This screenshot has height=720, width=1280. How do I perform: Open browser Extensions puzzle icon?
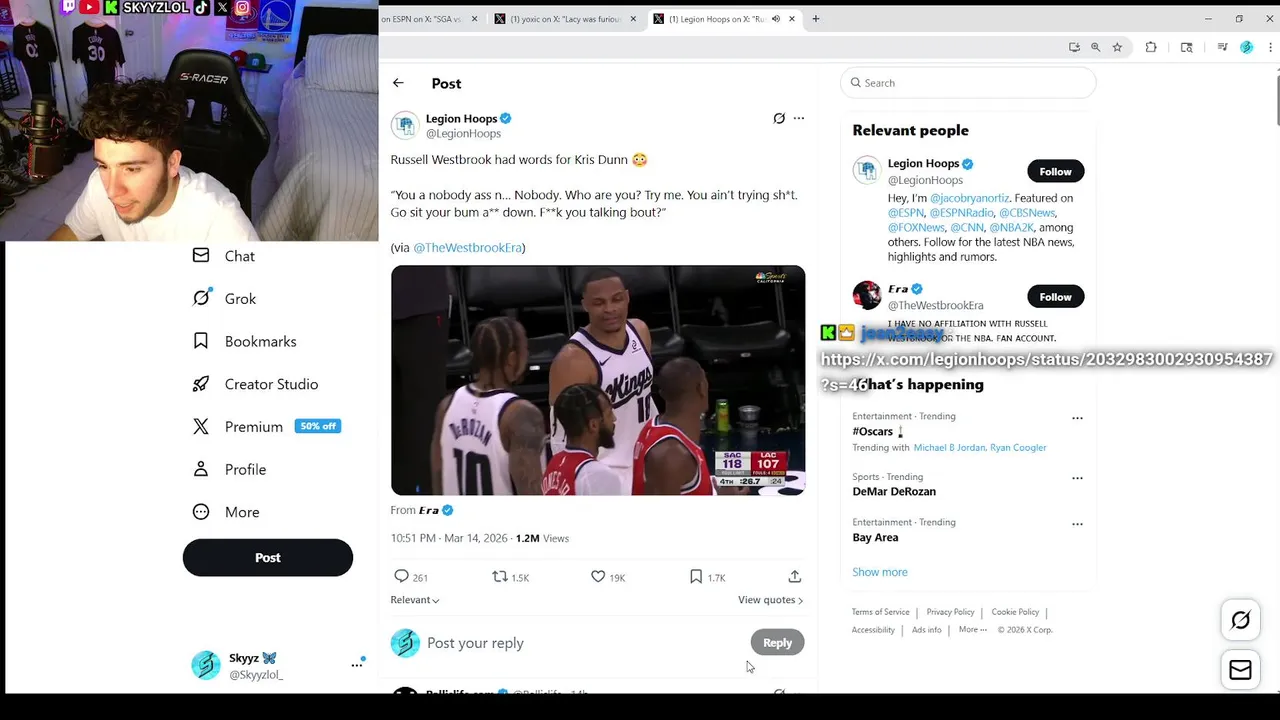coord(1151,47)
